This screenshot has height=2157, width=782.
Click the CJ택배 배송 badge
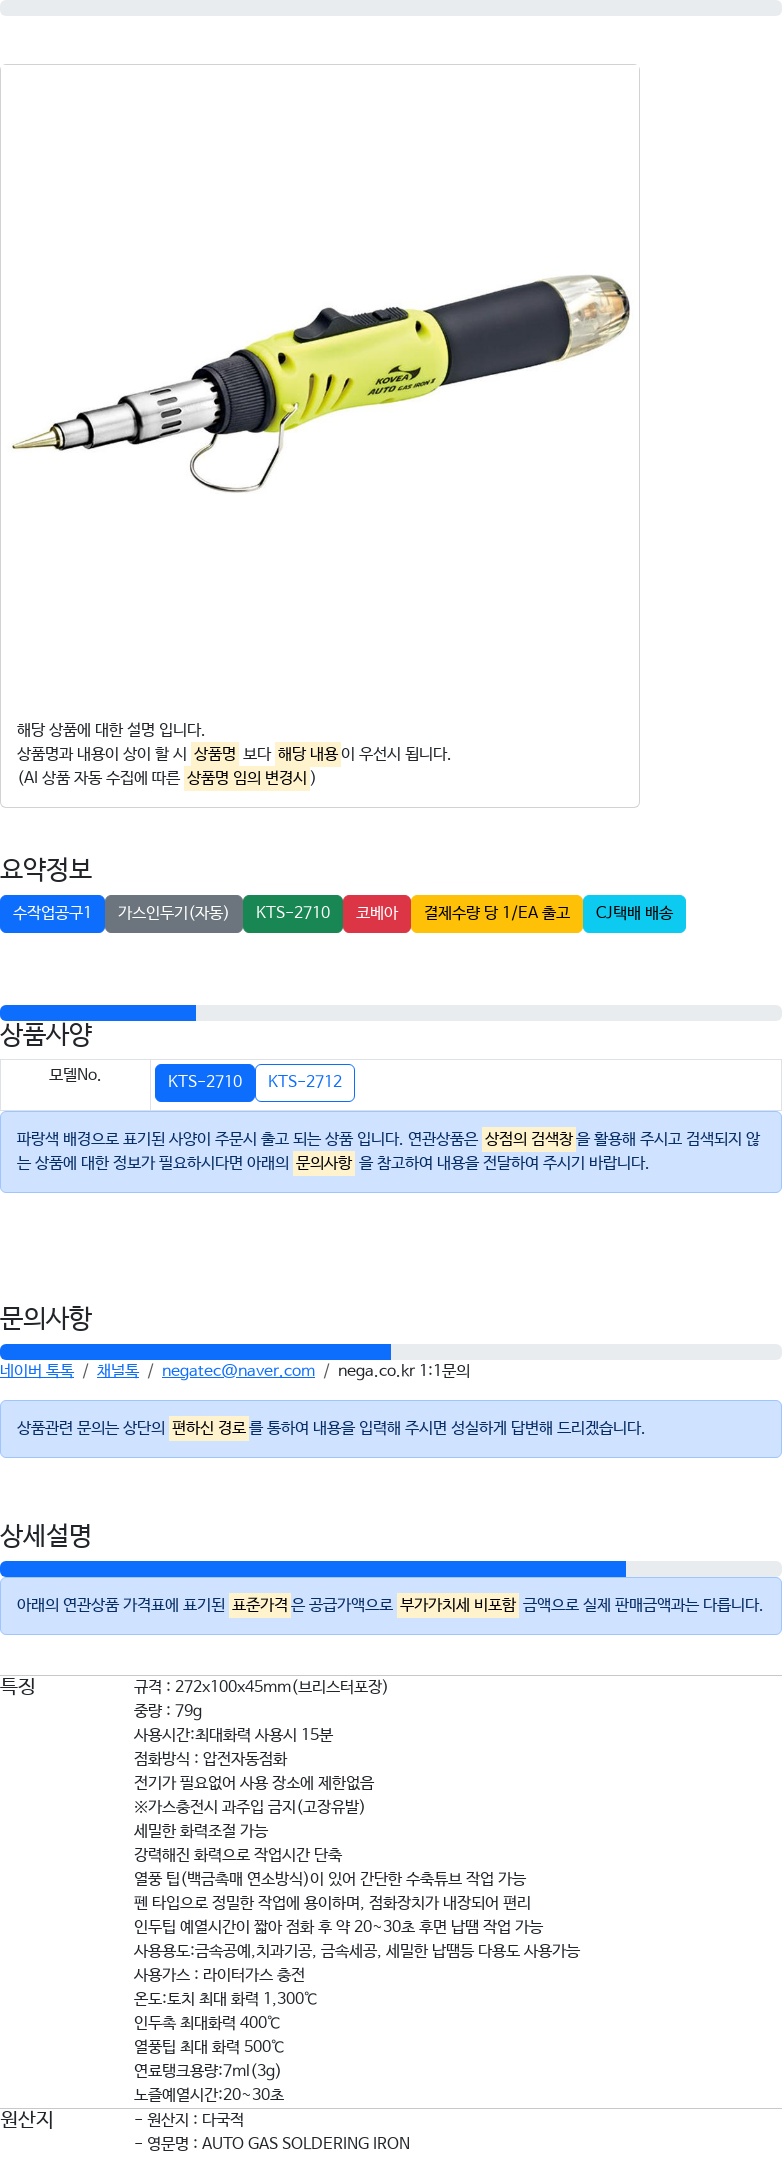point(634,913)
